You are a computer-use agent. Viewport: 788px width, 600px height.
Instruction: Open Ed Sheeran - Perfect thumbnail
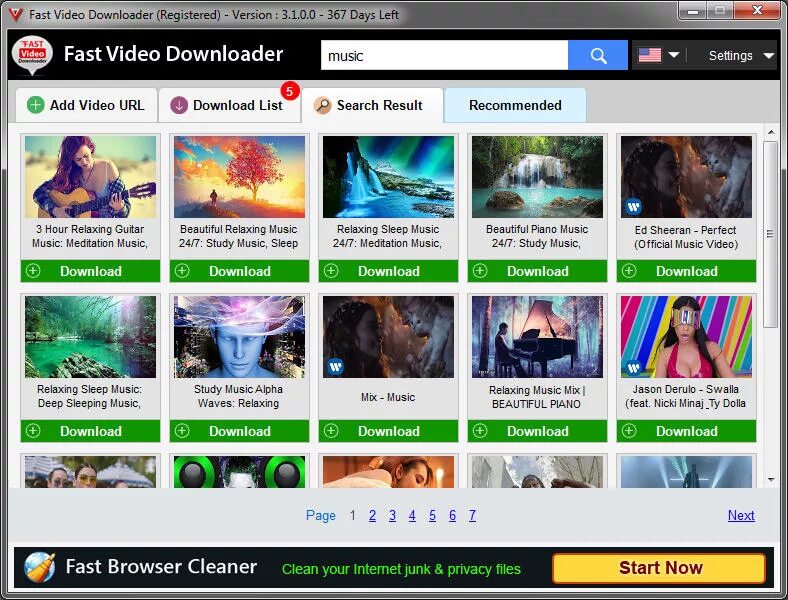click(x=686, y=177)
